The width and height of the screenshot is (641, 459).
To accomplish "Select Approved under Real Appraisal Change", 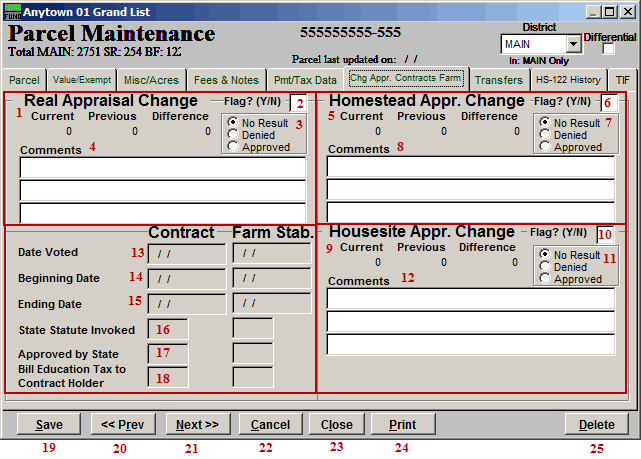I will point(233,147).
